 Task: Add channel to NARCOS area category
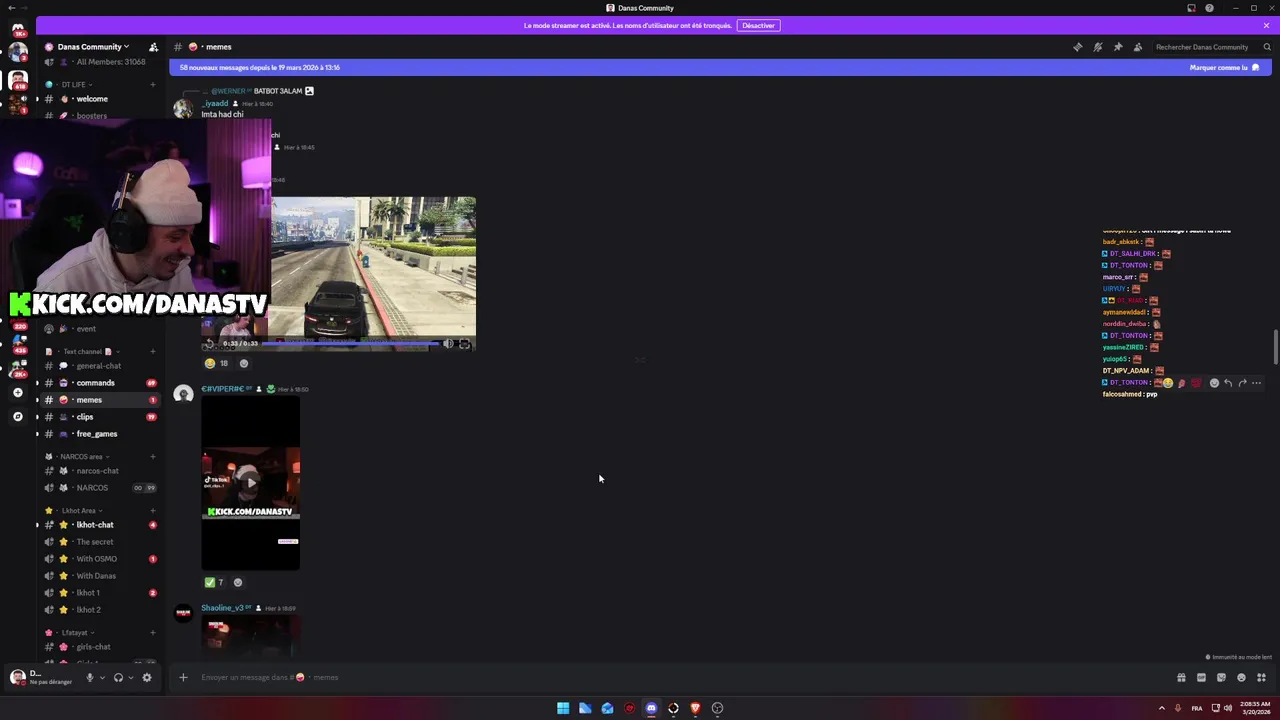click(153, 456)
